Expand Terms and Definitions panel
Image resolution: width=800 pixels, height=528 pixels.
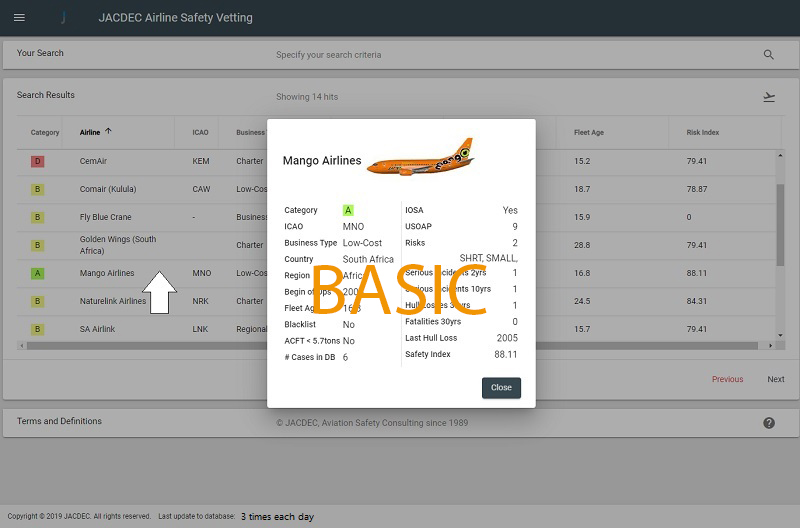(400, 422)
